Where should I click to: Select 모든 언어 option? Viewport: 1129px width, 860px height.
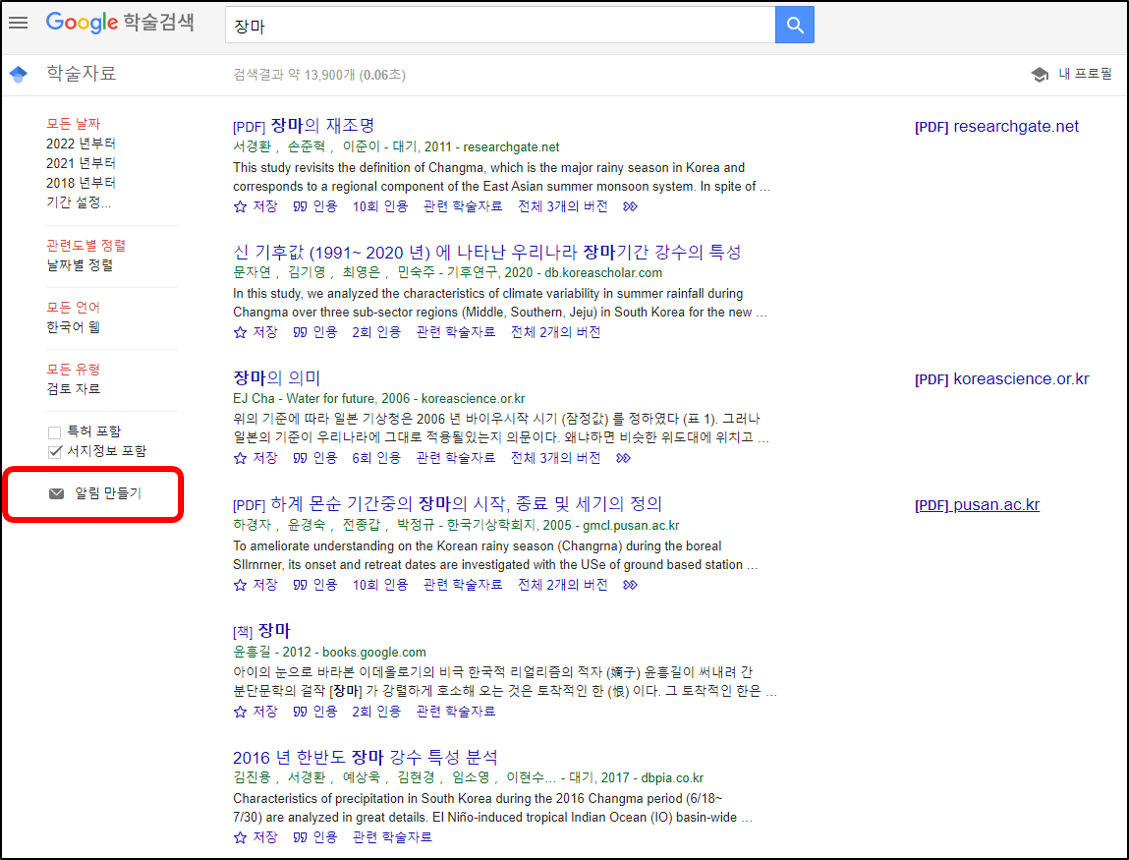[73, 308]
